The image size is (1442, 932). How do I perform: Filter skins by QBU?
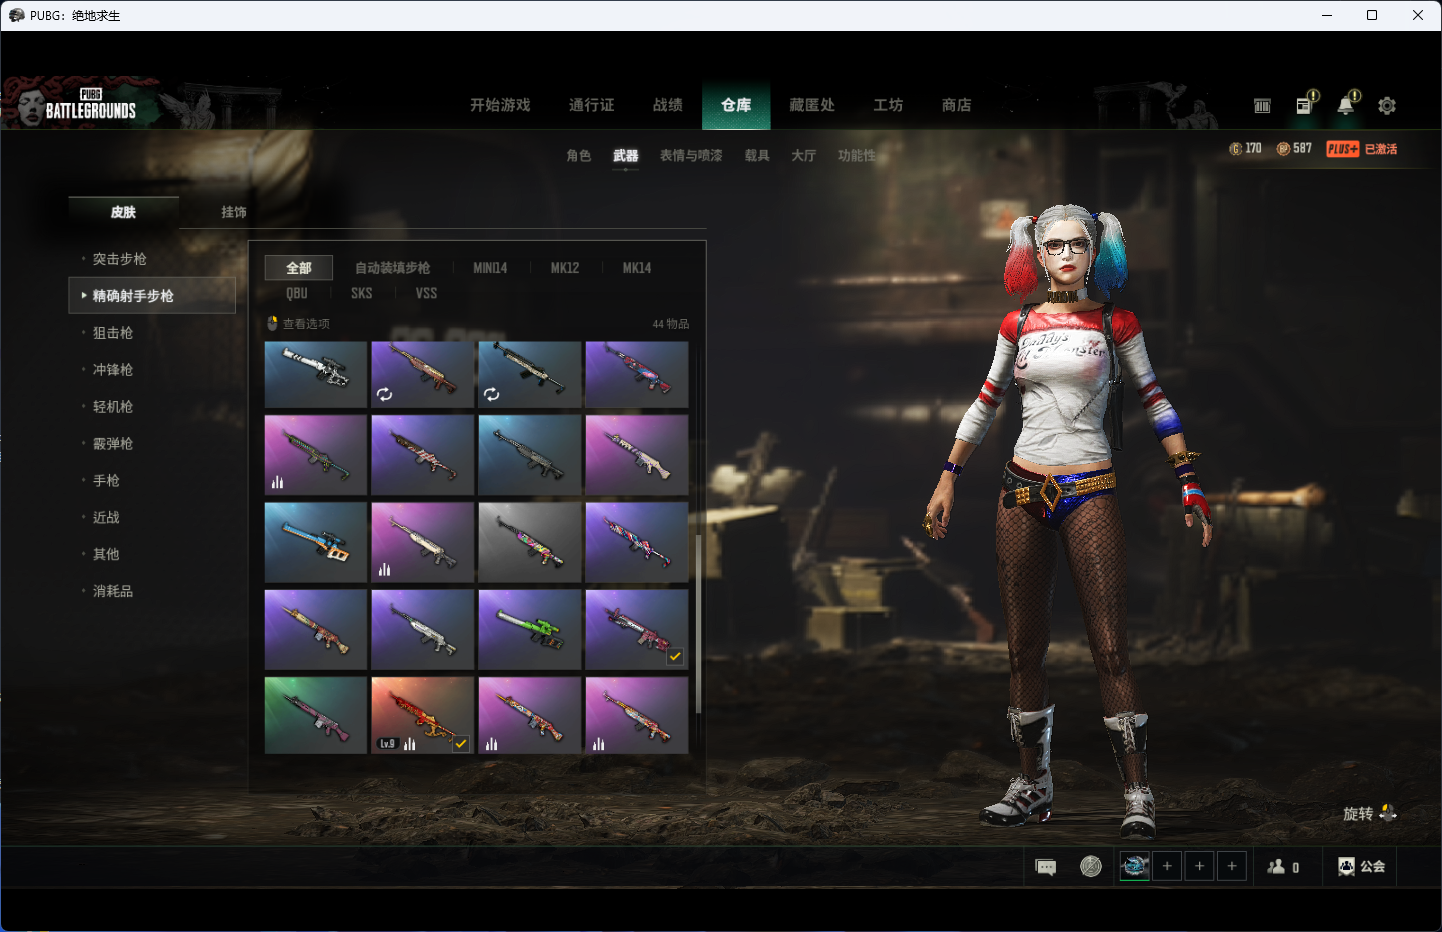click(x=297, y=293)
